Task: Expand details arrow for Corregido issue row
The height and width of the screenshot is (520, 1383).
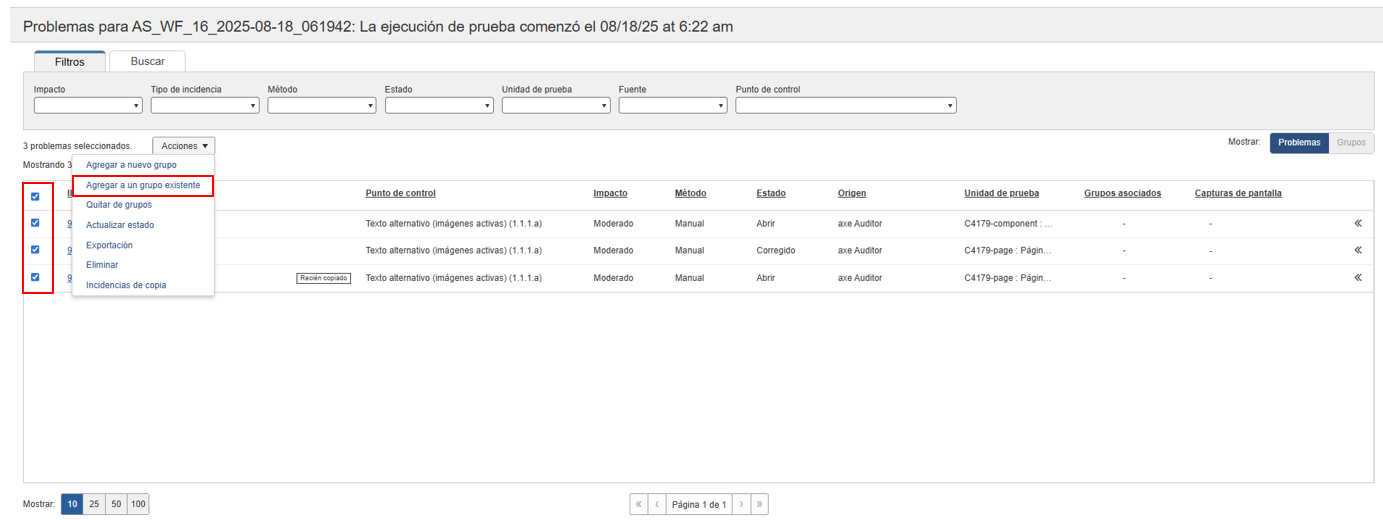Action: pos(1357,250)
